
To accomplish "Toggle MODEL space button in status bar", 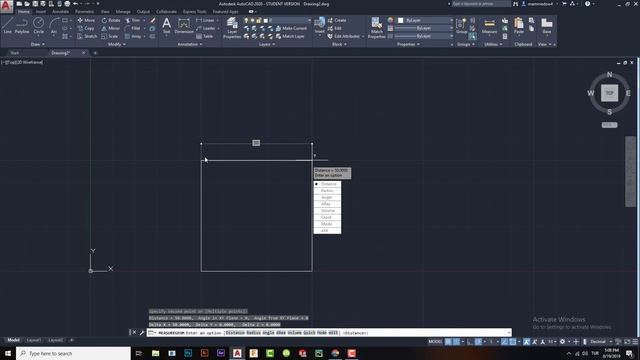I will (x=435, y=342).
